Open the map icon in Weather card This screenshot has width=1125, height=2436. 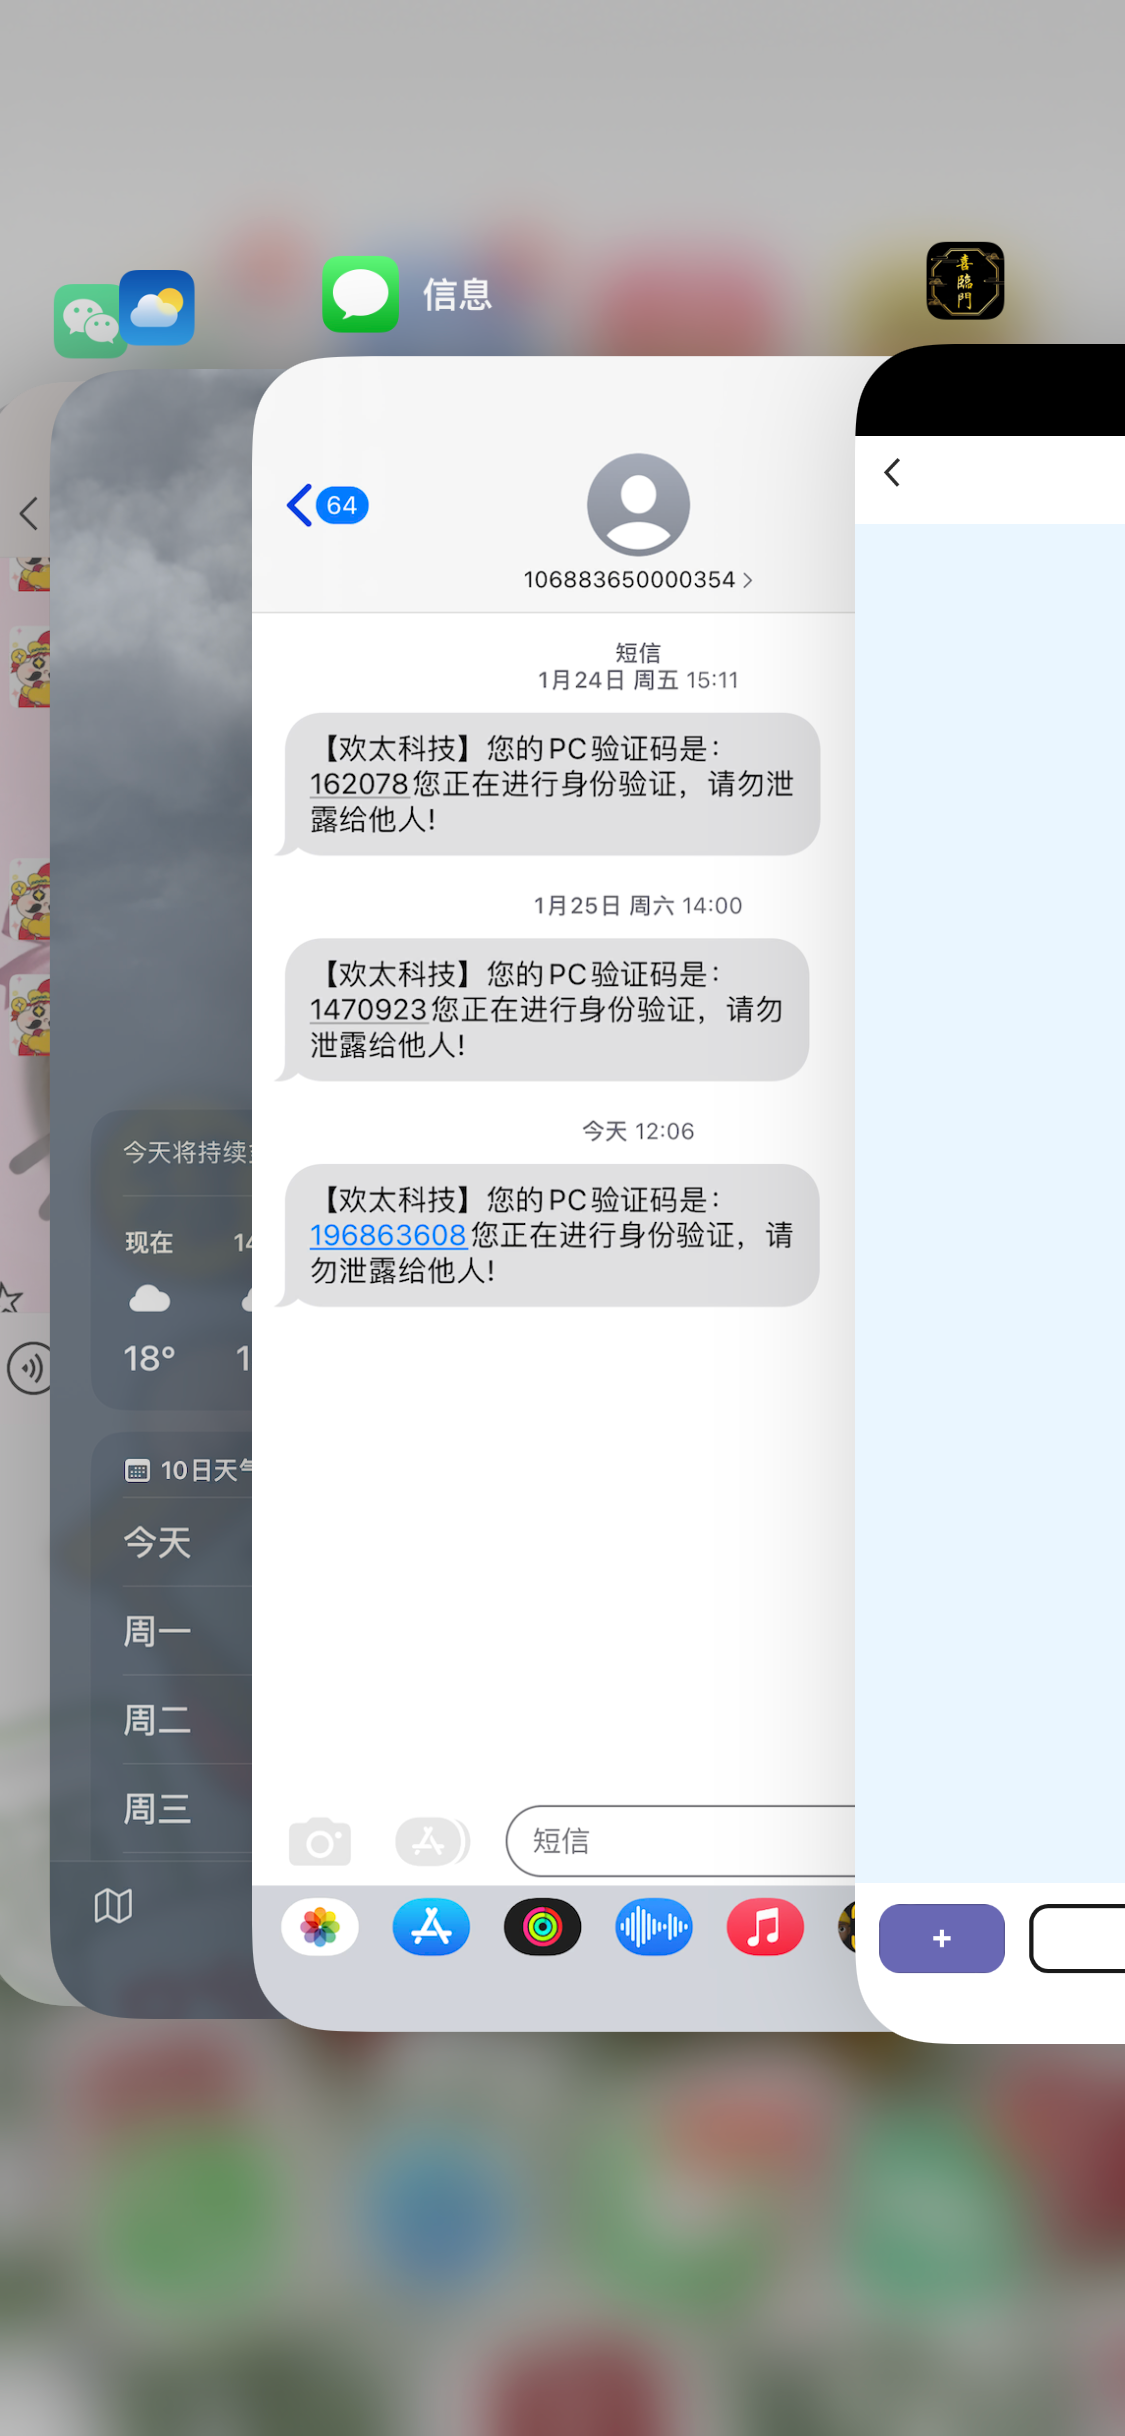(x=113, y=1906)
